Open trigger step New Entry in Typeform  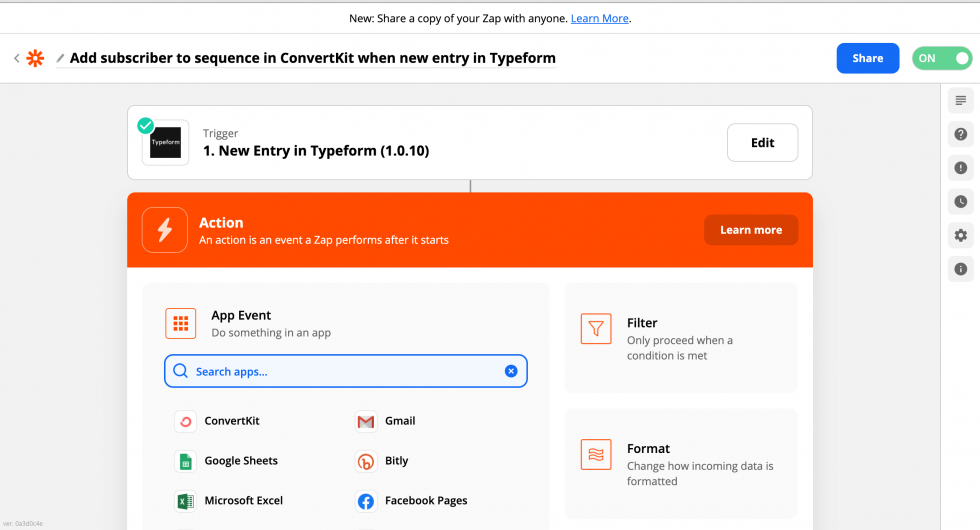tap(316, 151)
